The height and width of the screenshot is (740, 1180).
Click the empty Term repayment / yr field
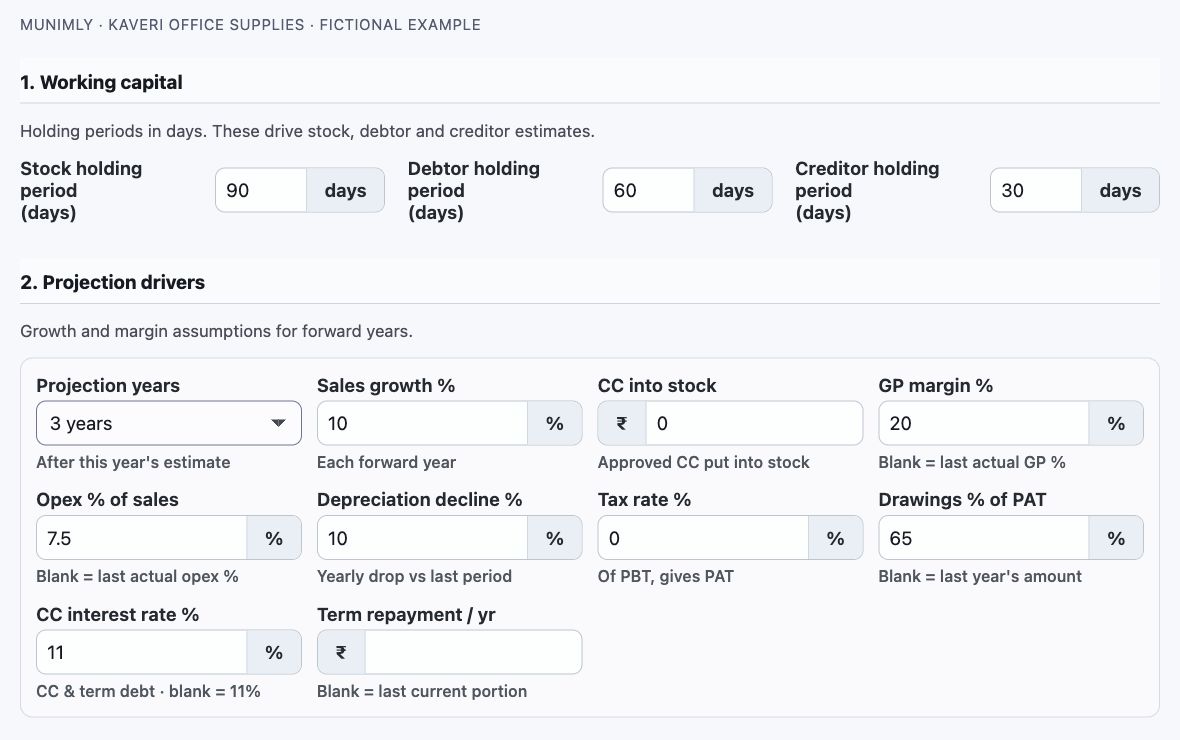click(473, 652)
